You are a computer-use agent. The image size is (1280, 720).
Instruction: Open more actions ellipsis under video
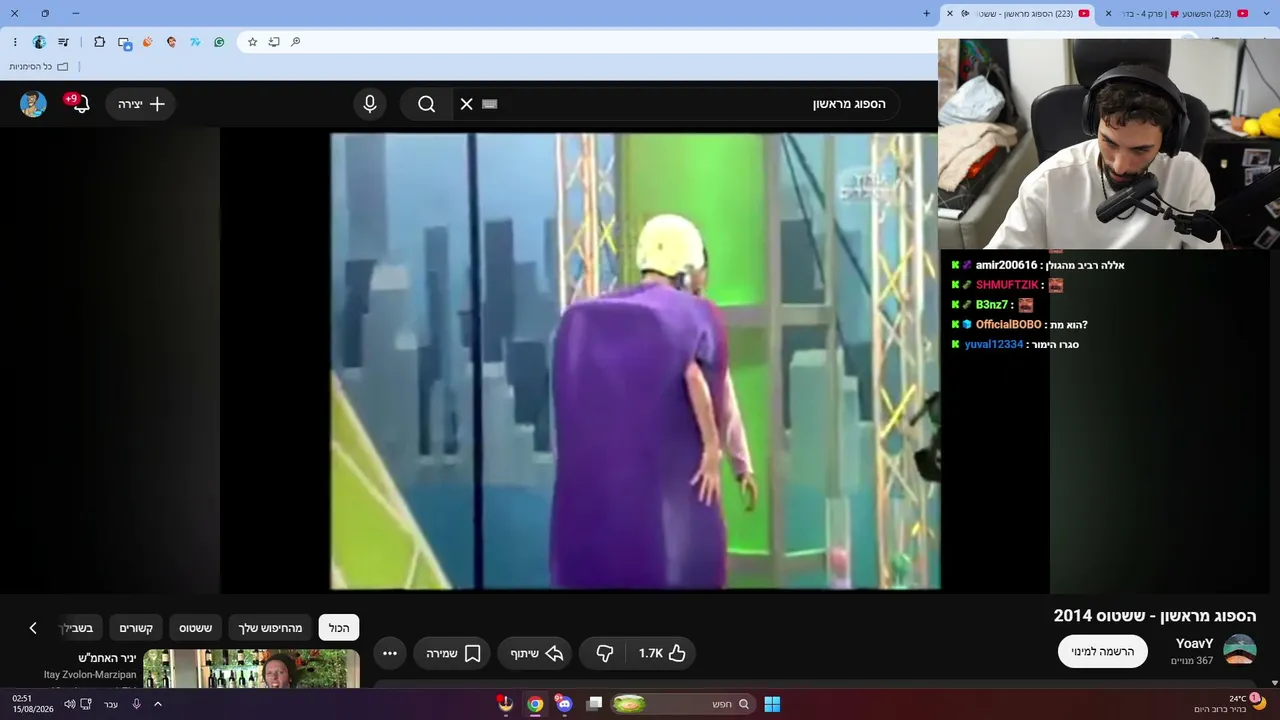click(x=390, y=653)
